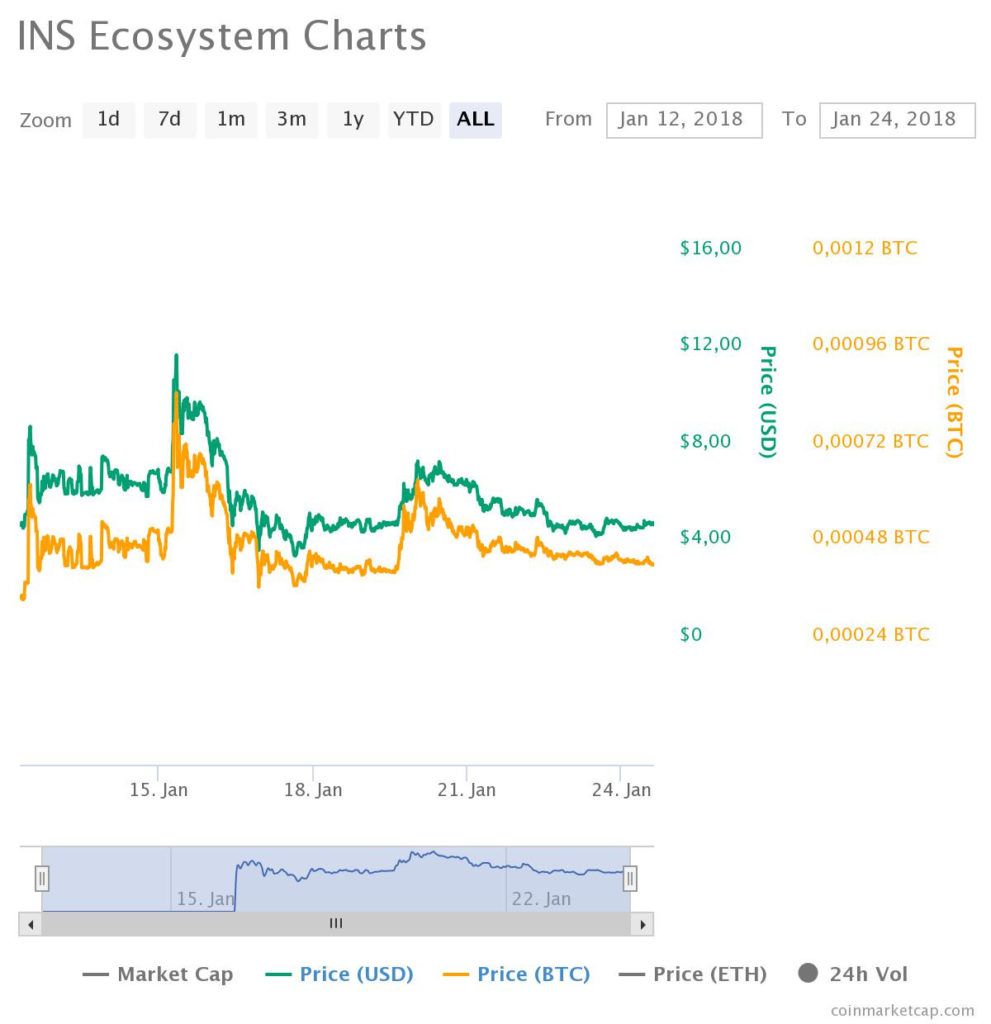Click the left navigator range handle
Screen dimensions: 991x1024
click(42, 878)
